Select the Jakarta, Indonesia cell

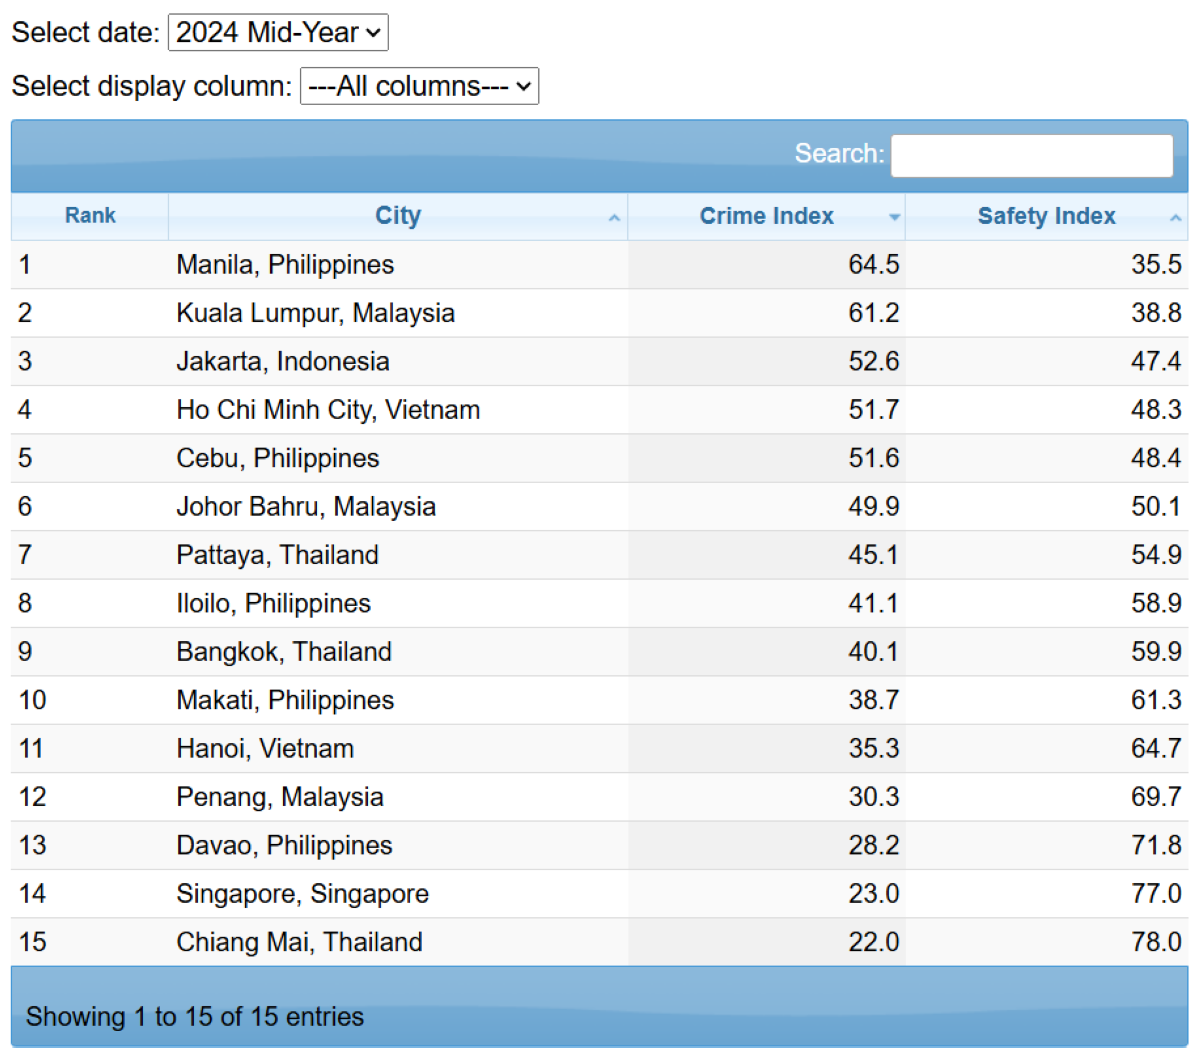tap(398, 361)
